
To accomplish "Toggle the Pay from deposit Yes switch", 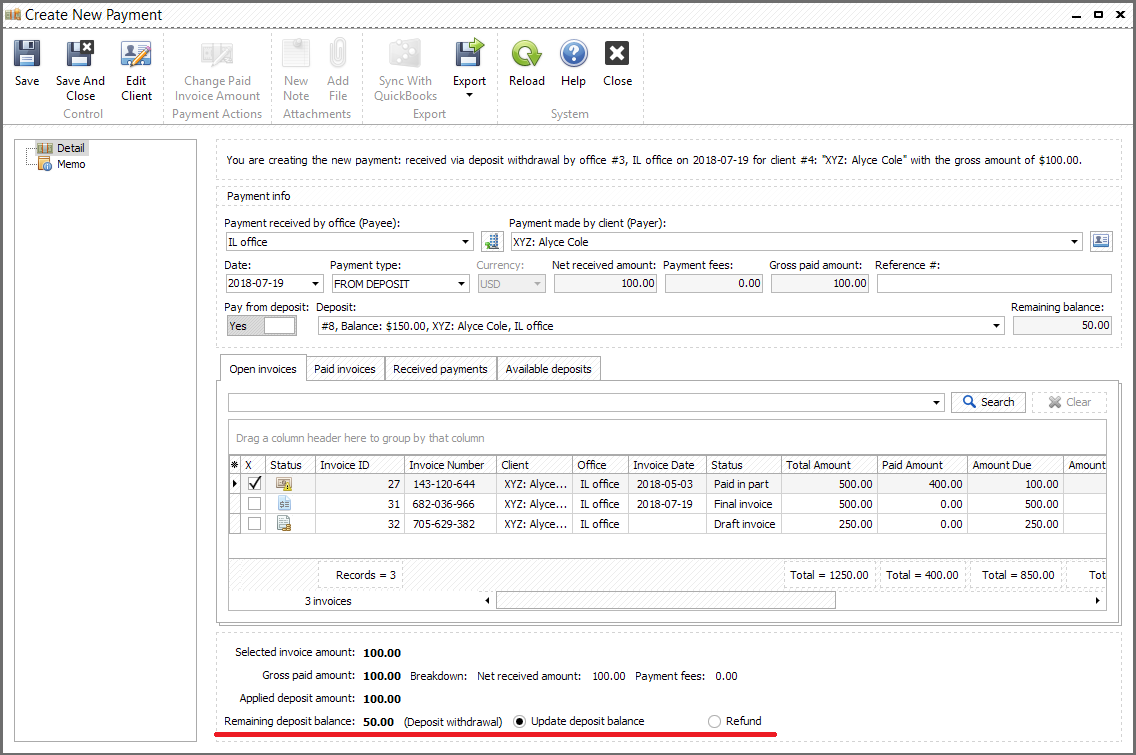I will tap(262, 326).
